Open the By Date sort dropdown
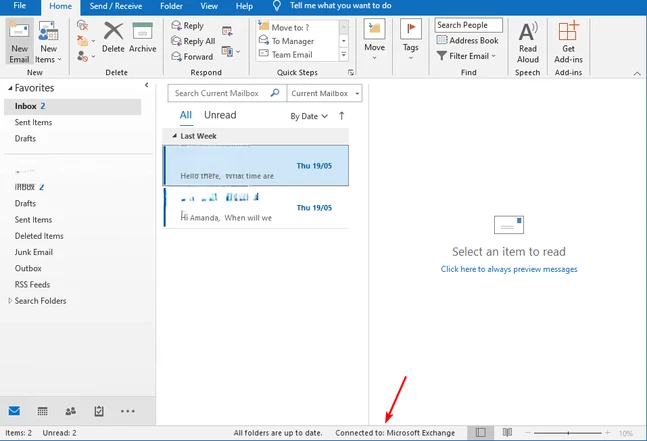The image size is (647, 441). (309, 116)
